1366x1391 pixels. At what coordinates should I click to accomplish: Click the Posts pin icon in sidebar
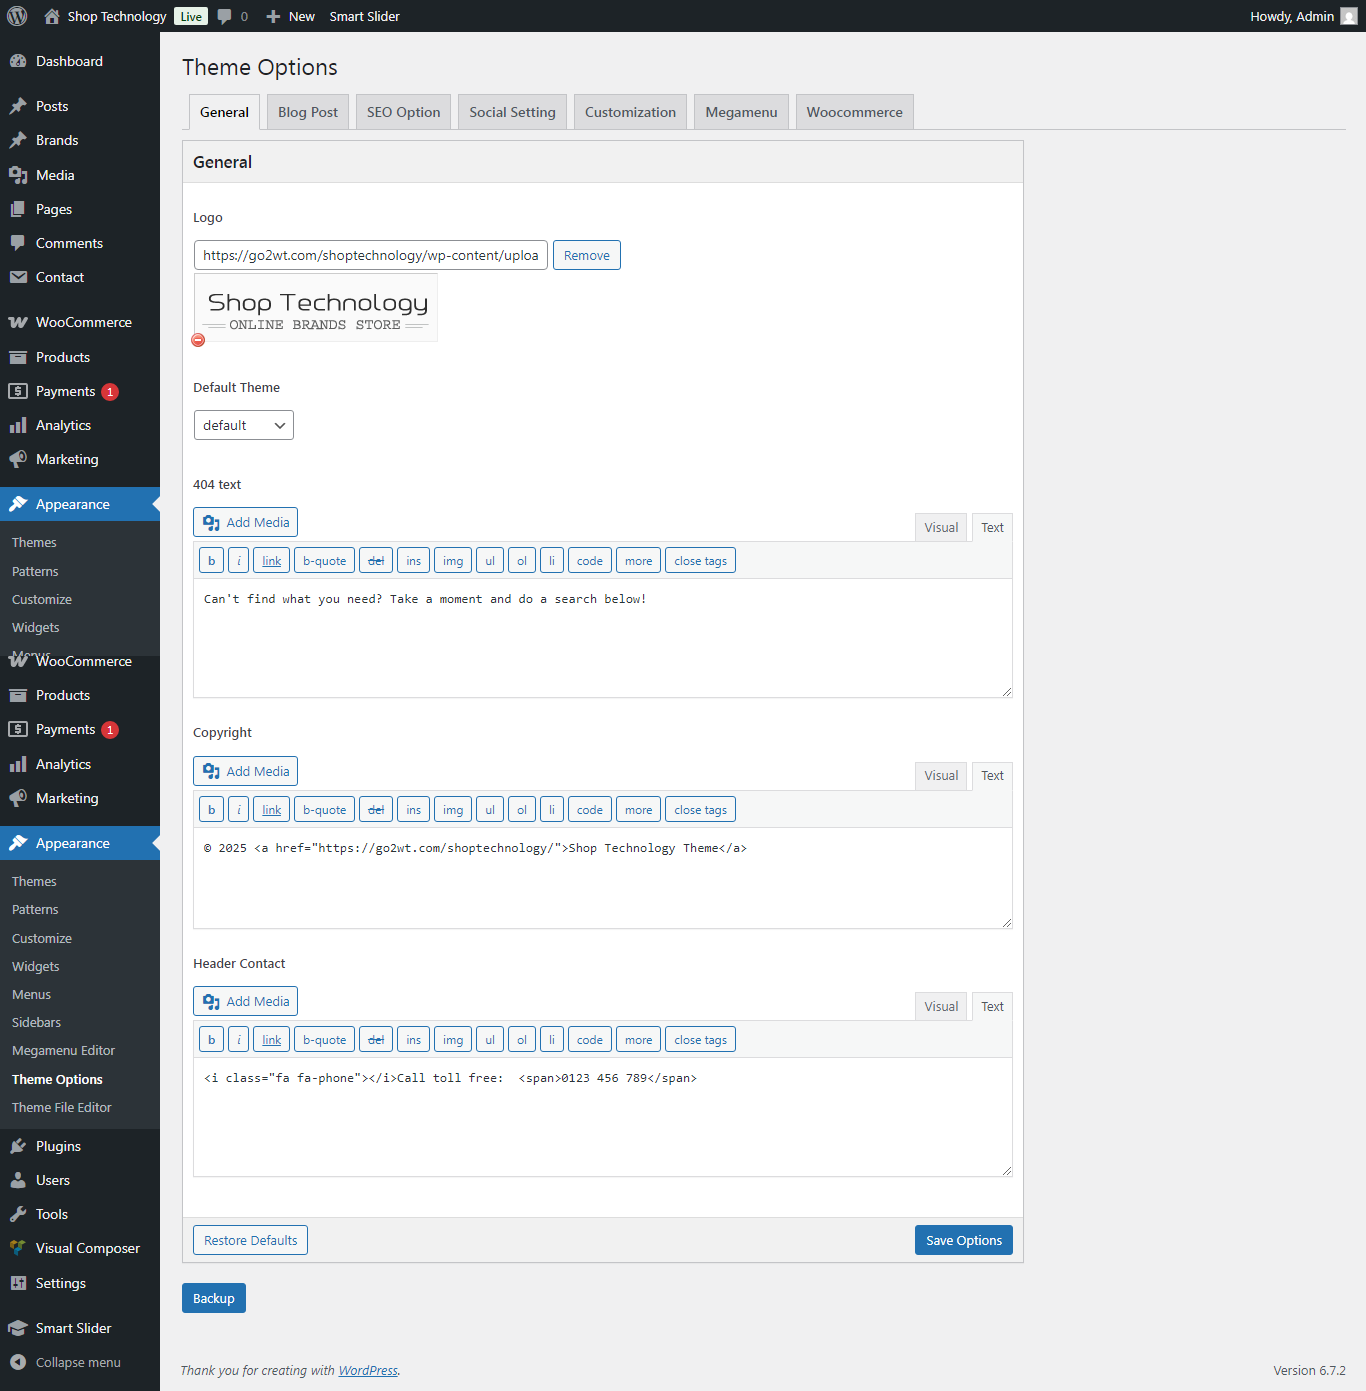pos(18,106)
